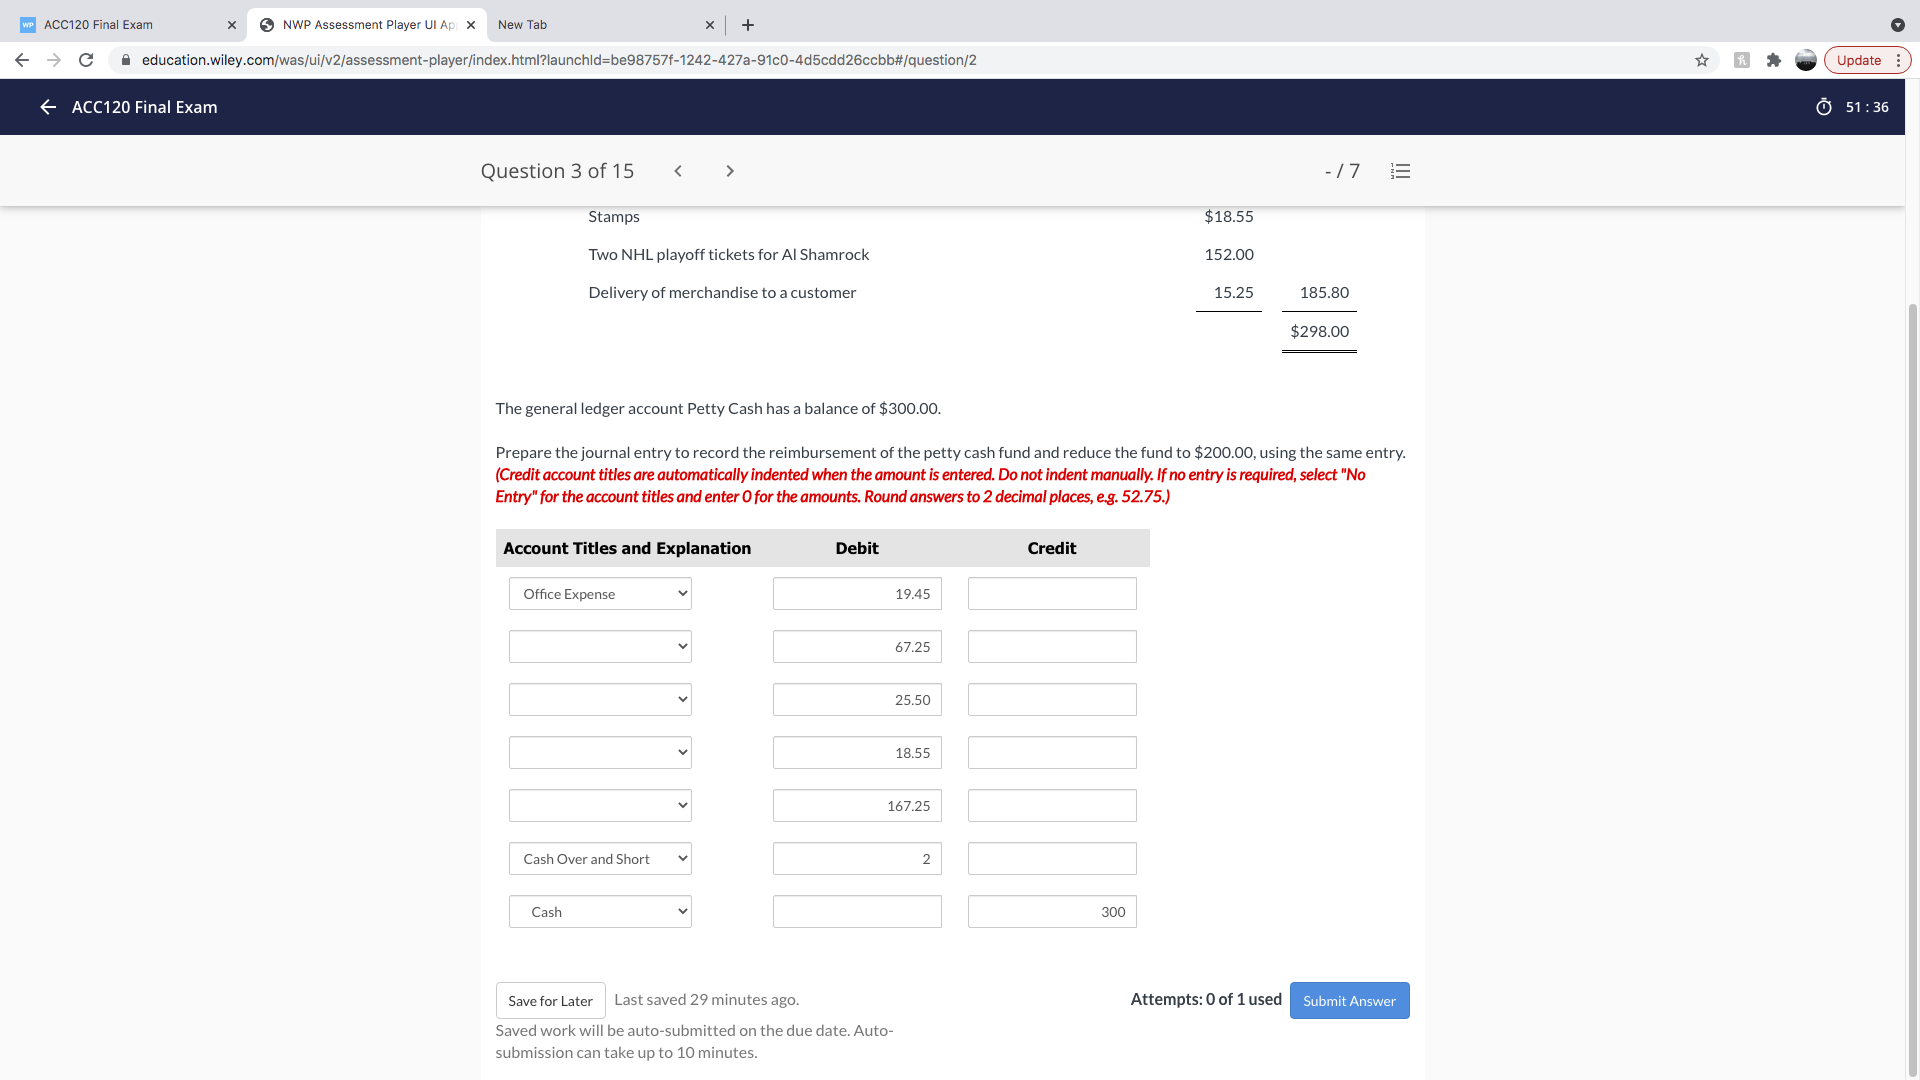The height and width of the screenshot is (1080, 1920).
Task: Open the browser extensions puzzle icon
Action: pyautogui.click(x=1774, y=60)
